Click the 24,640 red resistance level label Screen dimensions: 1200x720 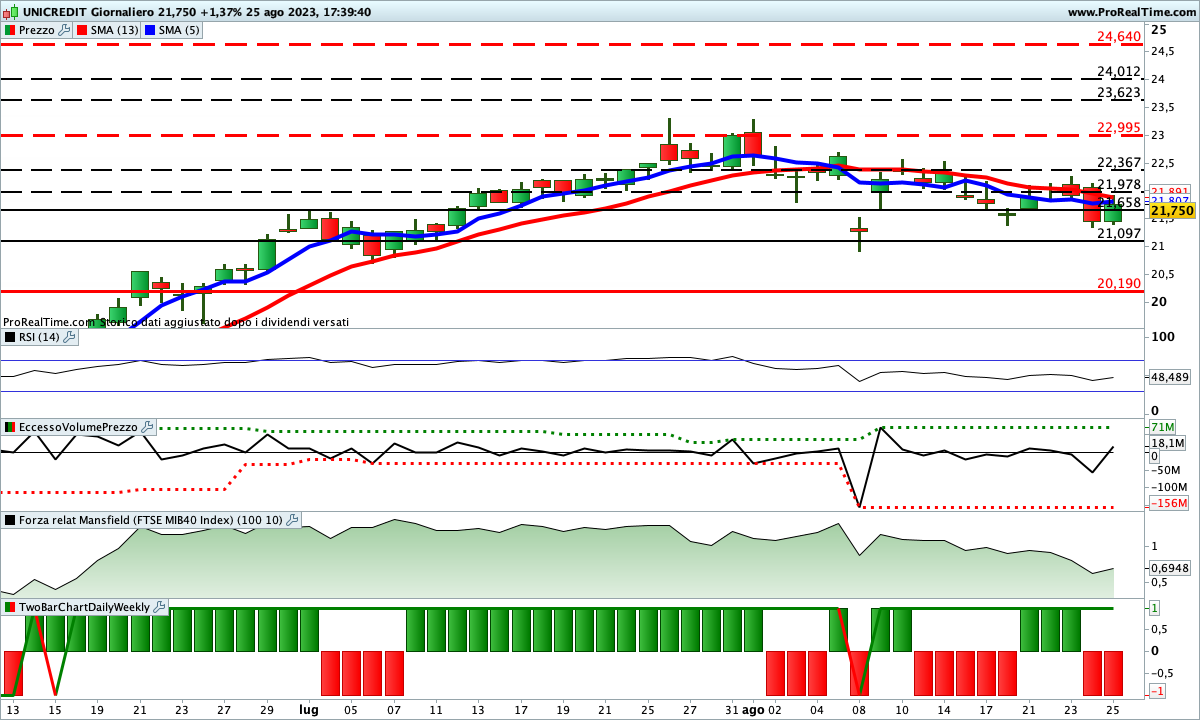[x=1119, y=37]
